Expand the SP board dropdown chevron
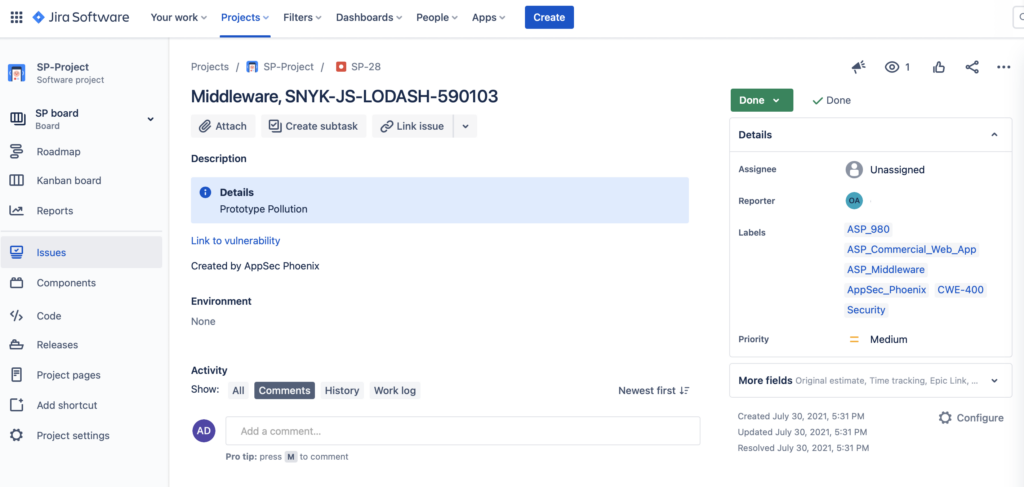This screenshot has height=487, width=1024. click(150, 119)
